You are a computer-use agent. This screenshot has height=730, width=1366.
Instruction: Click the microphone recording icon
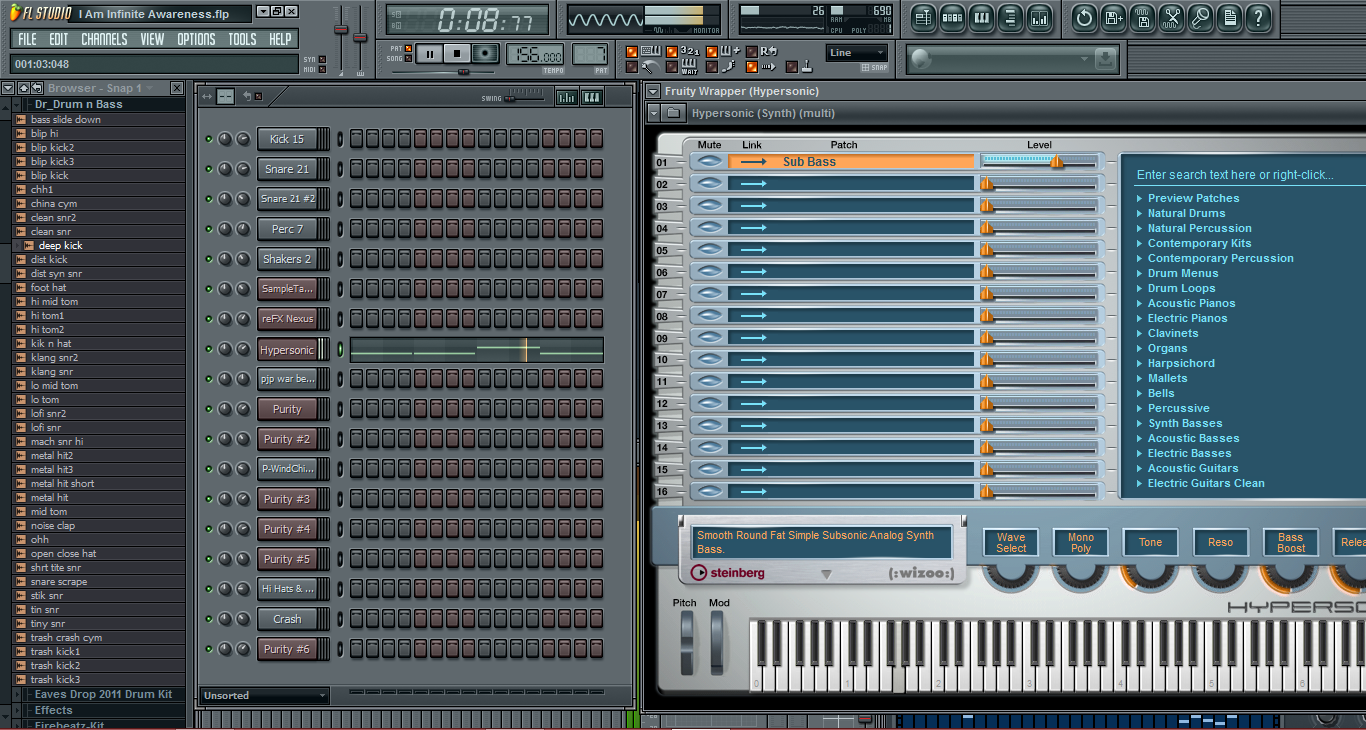click(1201, 17)
